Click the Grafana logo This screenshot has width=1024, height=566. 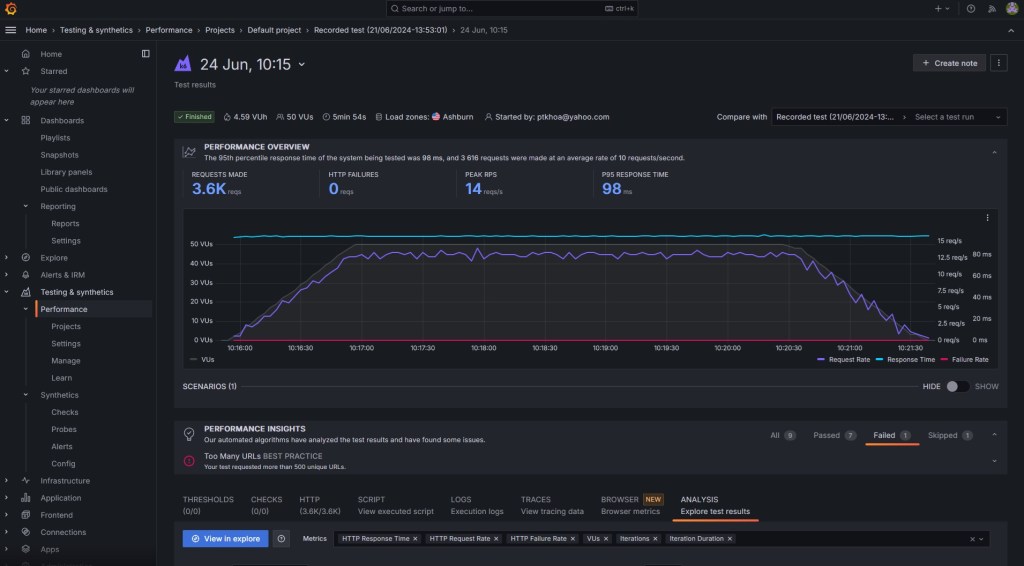pyautogui.click(x=11, y=9)
